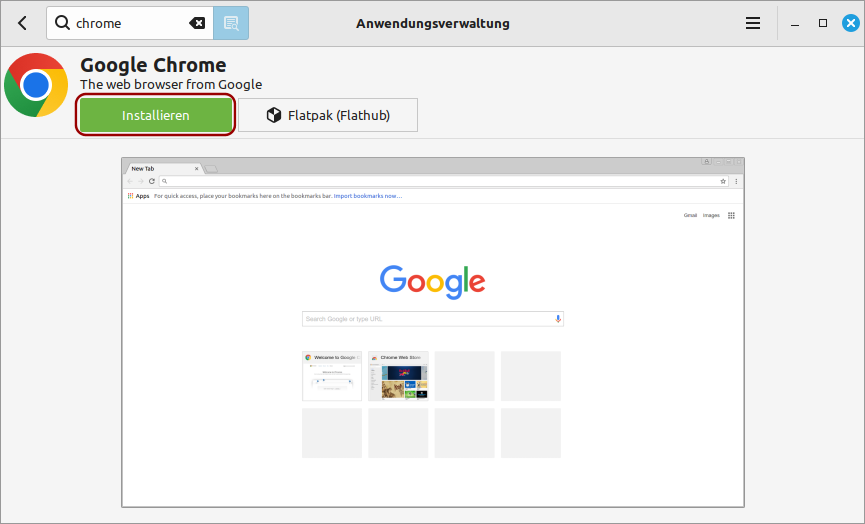Open the Chrome screenshot preview

click(x=433, y=332)
